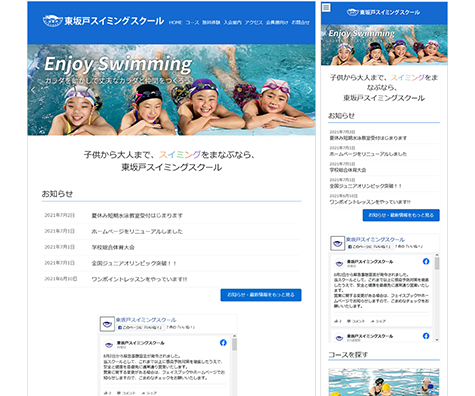The height and width of the screenshot is (396, 475).
Task: Click the page avatar in the desktop Facebook widget header
Action: (x=107, y=324)
